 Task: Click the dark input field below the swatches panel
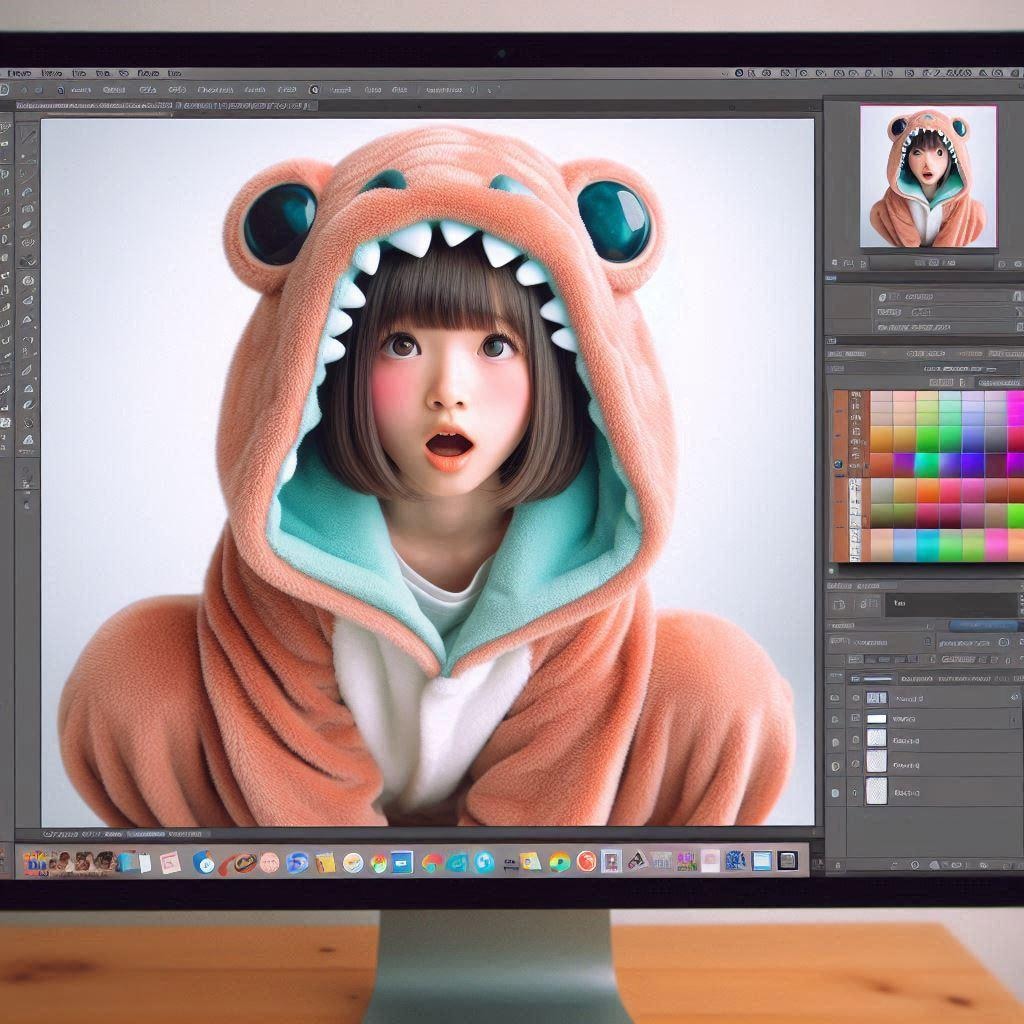tap(951, 605)
